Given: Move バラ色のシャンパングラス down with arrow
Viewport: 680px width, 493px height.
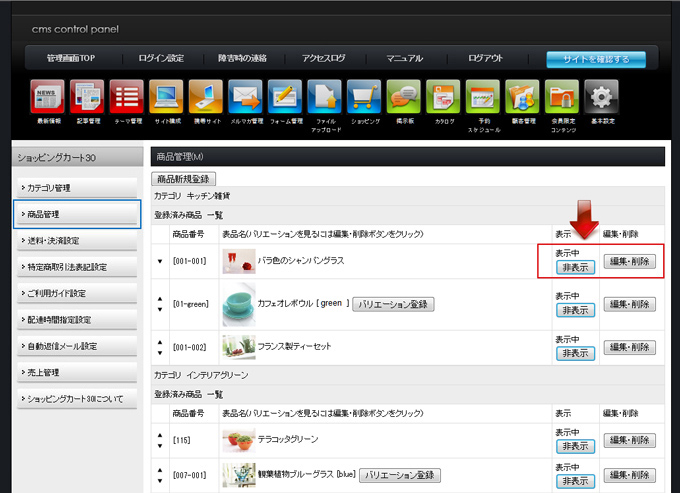Looking at the screenshot, I should tap(161, 261).
